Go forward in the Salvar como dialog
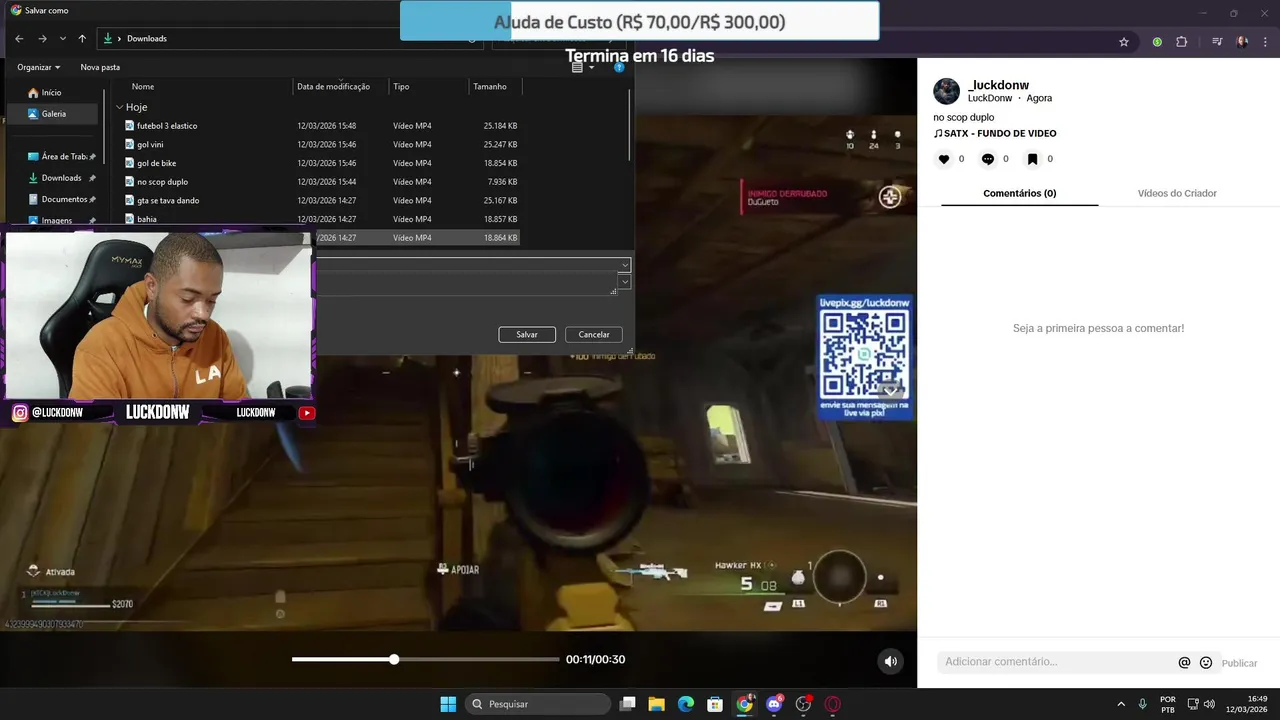 pyautogui.click(x=42, y=38)
